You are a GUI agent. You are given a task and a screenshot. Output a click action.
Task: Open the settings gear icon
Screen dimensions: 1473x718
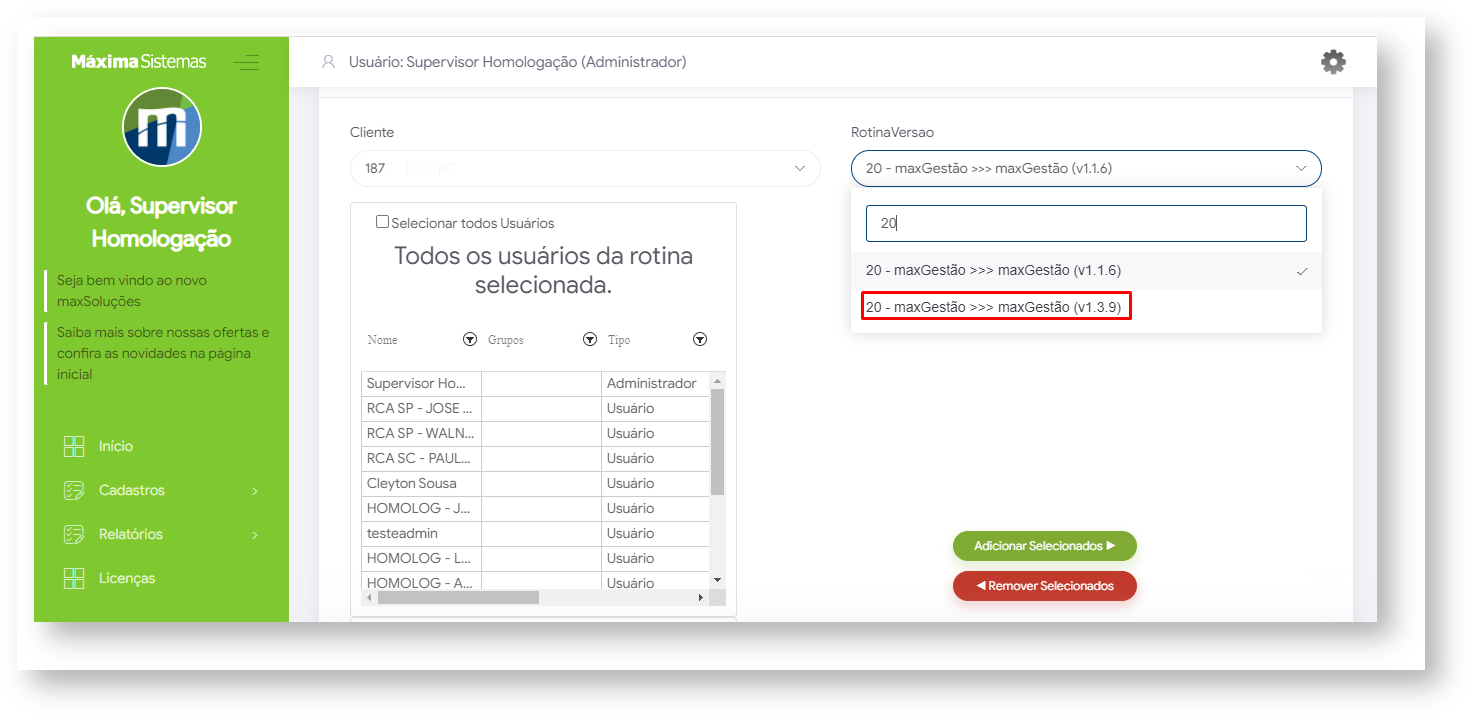coord(1333,62)
